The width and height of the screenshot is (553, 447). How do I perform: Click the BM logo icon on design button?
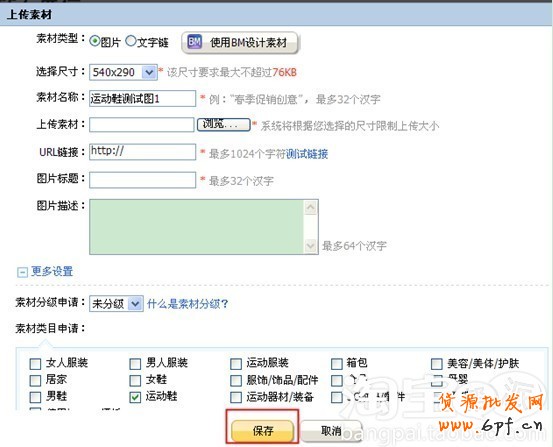194,42
